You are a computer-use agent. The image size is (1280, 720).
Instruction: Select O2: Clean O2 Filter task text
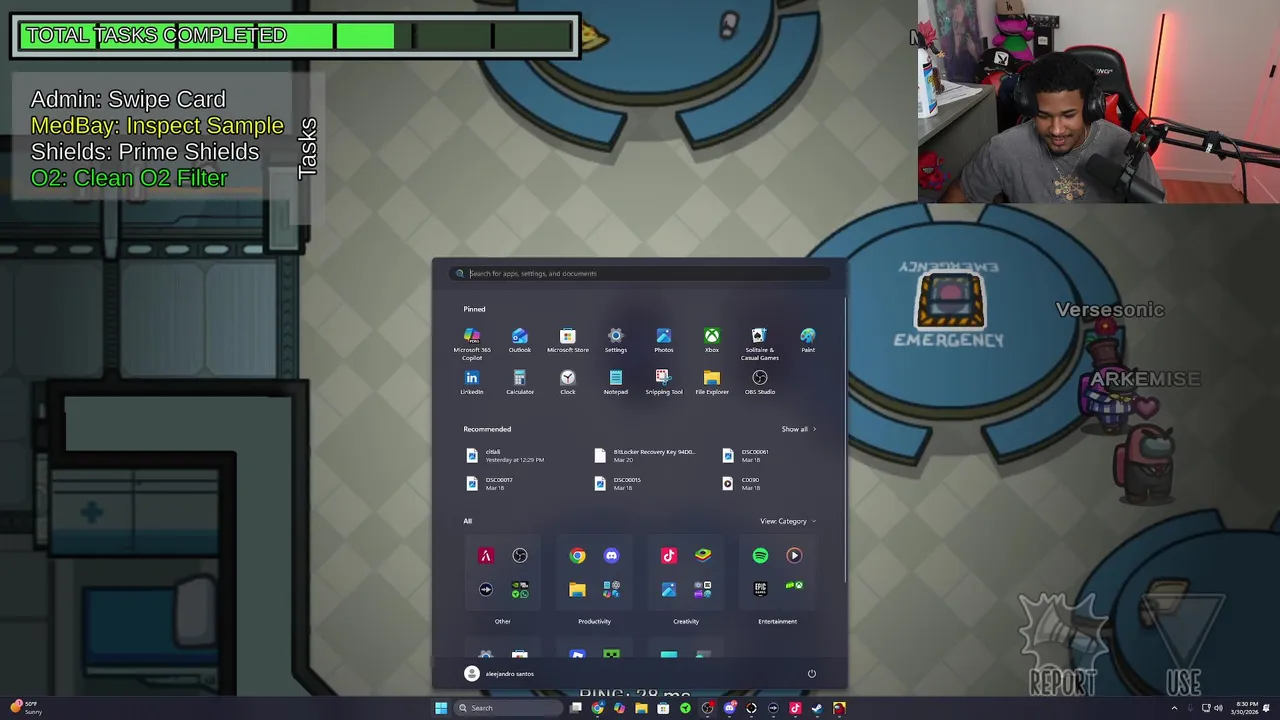(129, 178)
